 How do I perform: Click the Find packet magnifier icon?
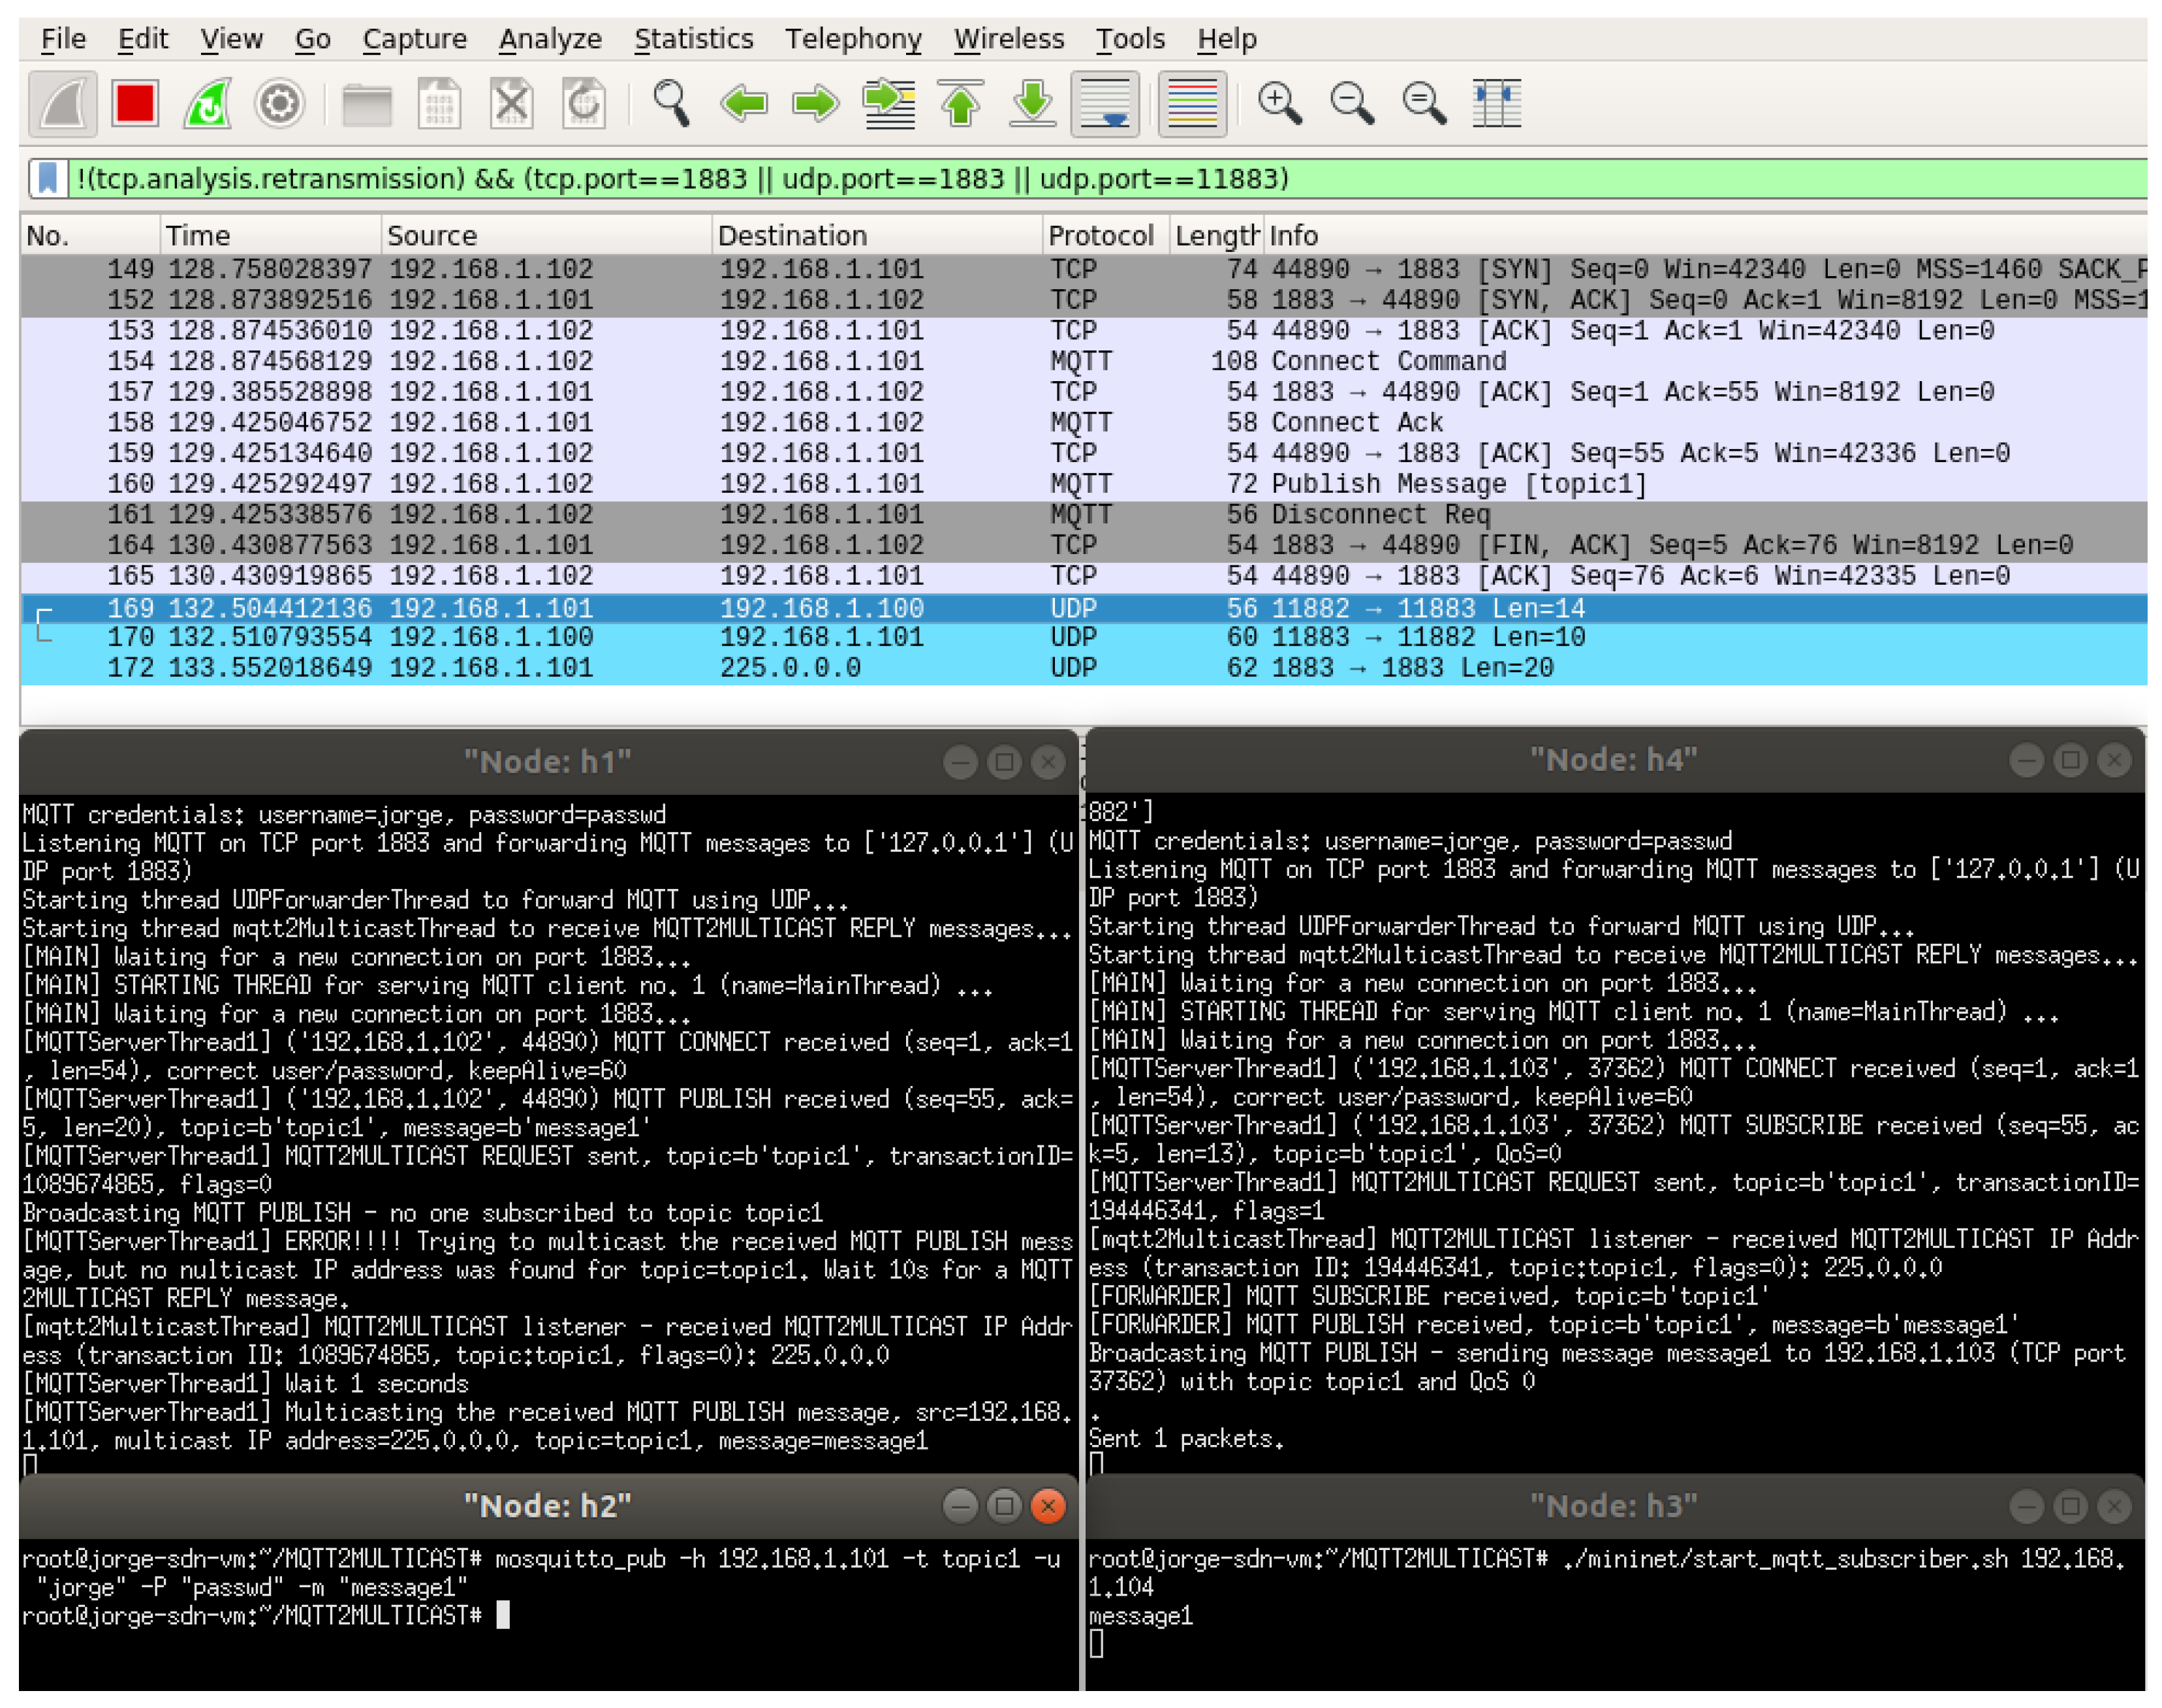671,103
